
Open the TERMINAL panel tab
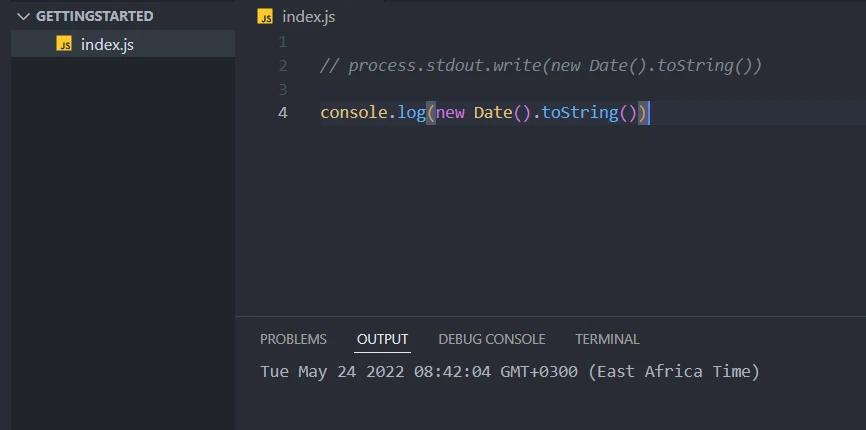(x=607, y=339)
